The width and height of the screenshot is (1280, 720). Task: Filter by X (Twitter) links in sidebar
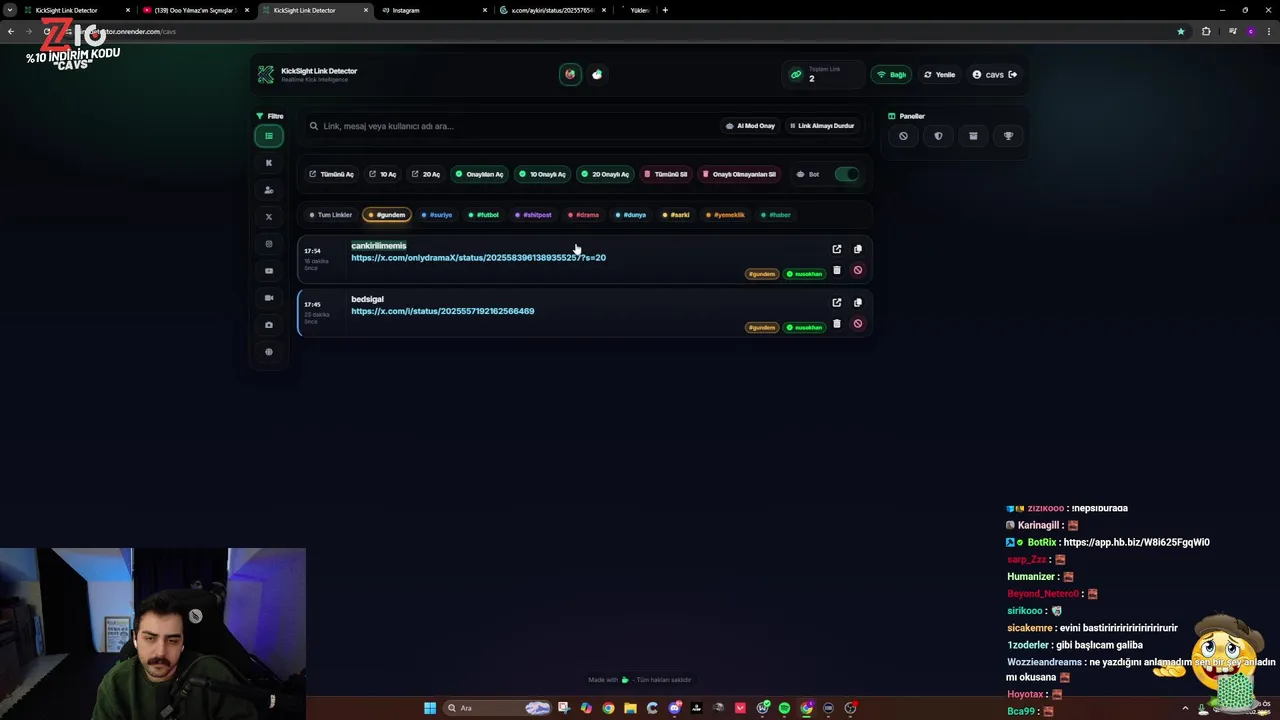pyautogui.click(x=268, y=217)
